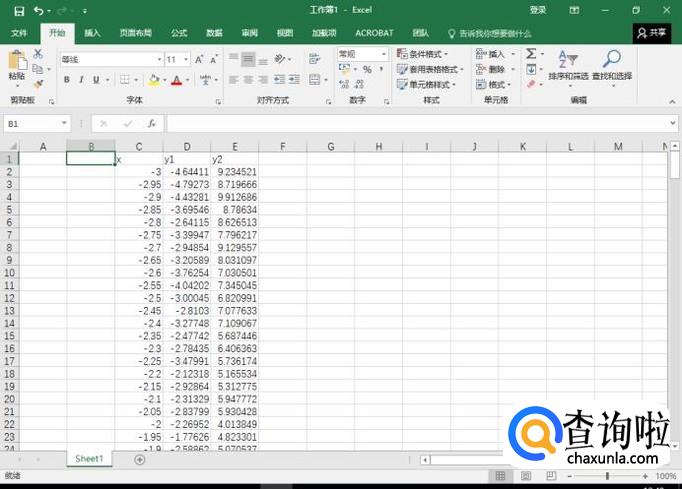Click the Borders icon
This screenshot has height=489, width=682.
124,80
